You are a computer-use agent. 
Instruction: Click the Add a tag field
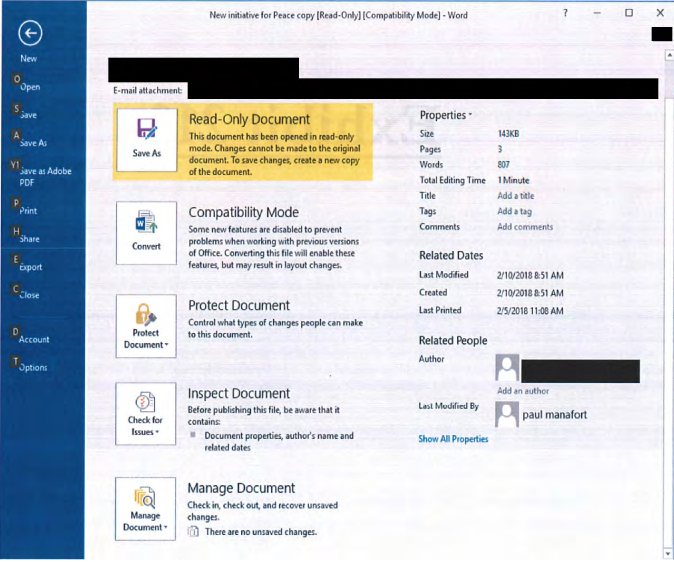click(x=515, y=211)
